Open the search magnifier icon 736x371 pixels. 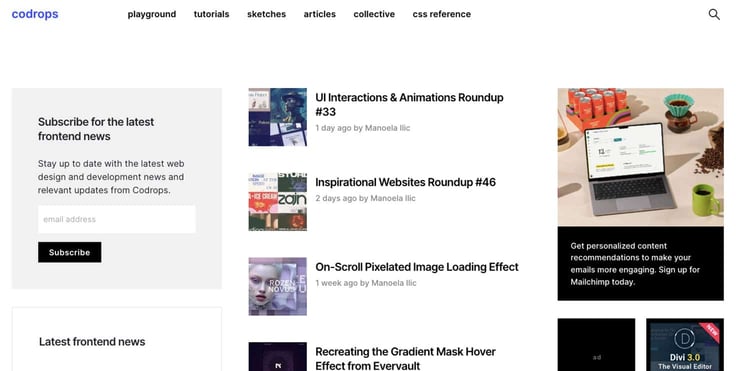714,14
